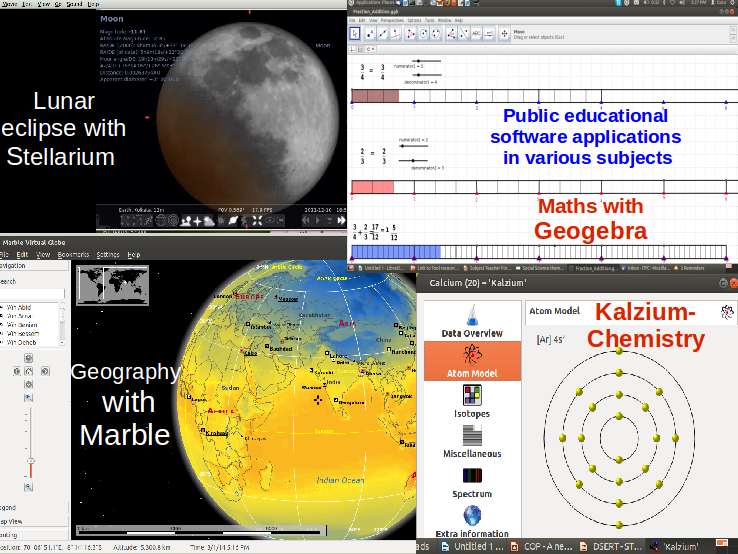Open point capturing dropdown in Geogebra style bar
Screen dimensions: 738x554
(370, 49)
